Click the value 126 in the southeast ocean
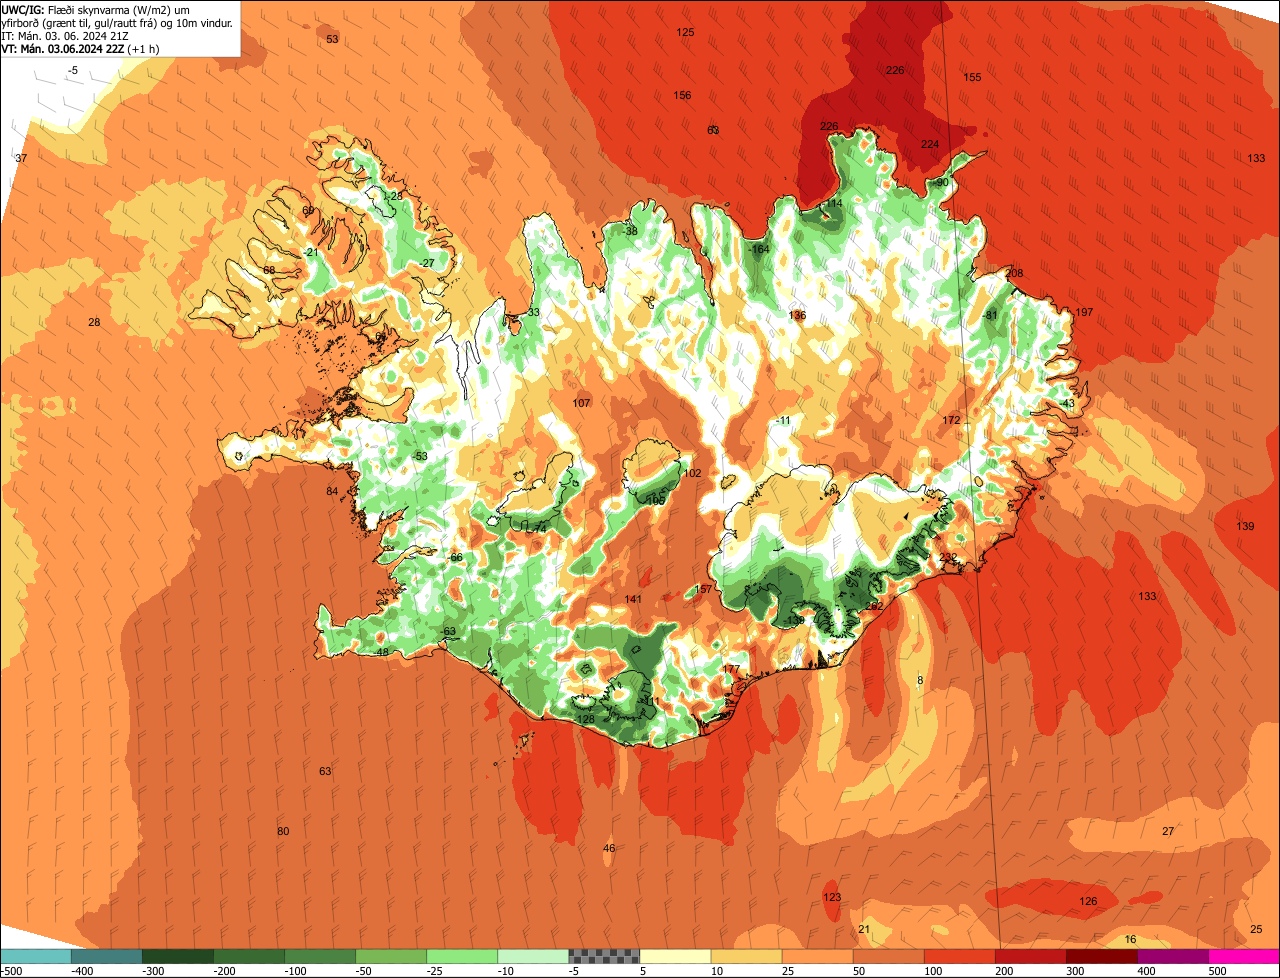Image resolution: width=1280 pixels, height=978 pixels. 1088,901
